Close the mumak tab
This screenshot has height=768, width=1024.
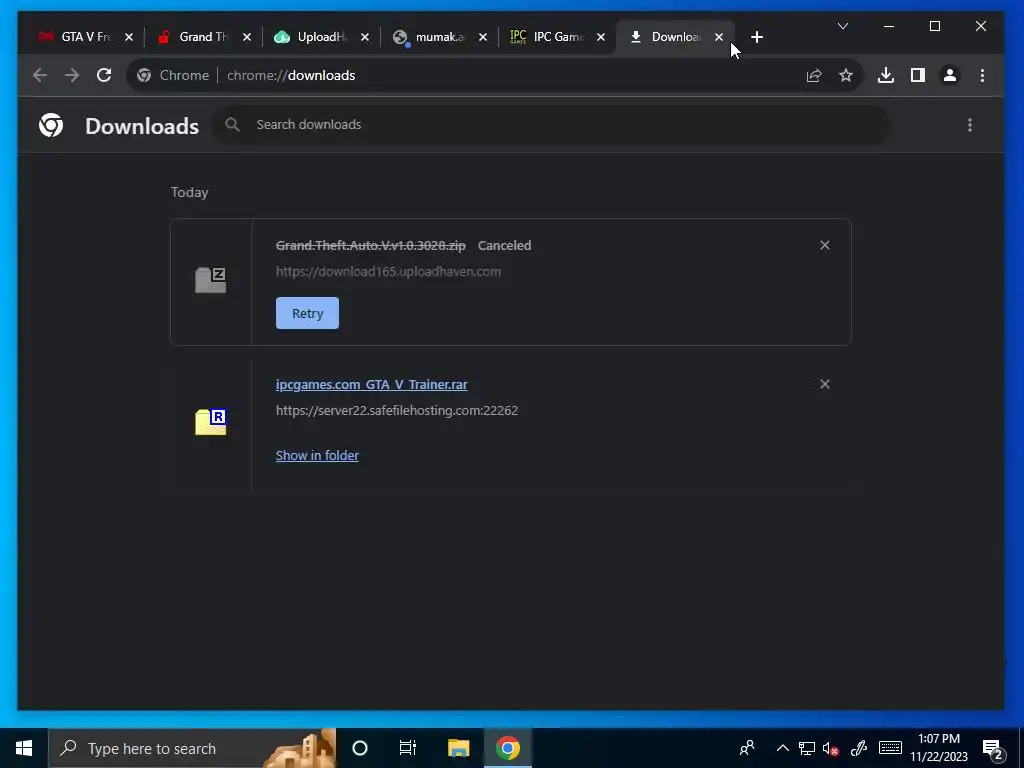483,37
